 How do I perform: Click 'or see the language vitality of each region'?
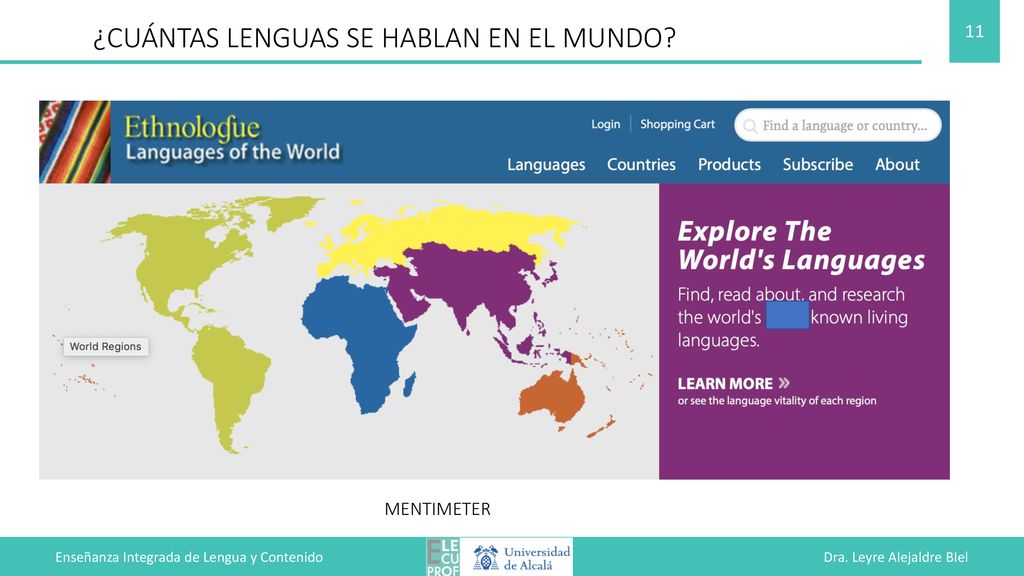pos(776,401)
